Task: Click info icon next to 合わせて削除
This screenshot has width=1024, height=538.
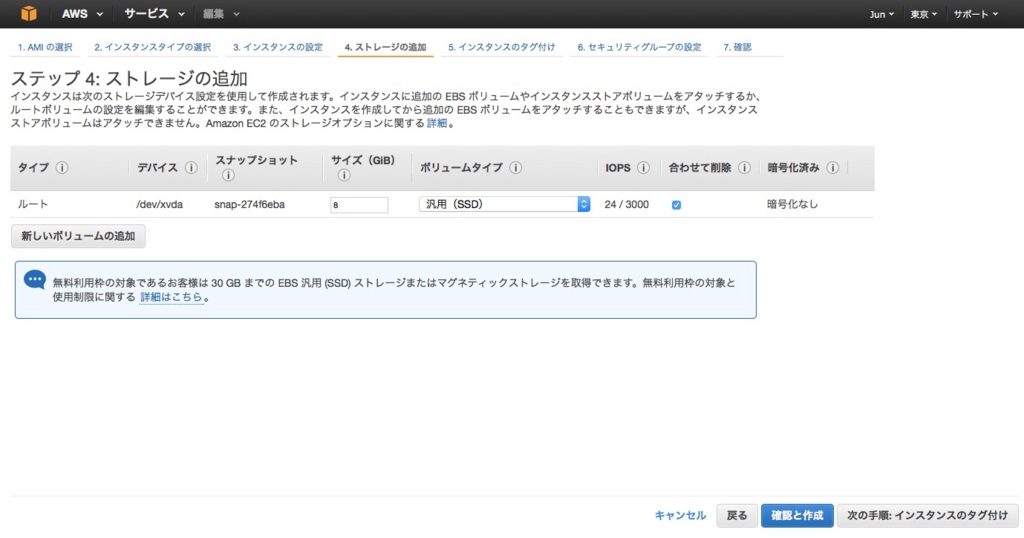Action: point(744,168)
